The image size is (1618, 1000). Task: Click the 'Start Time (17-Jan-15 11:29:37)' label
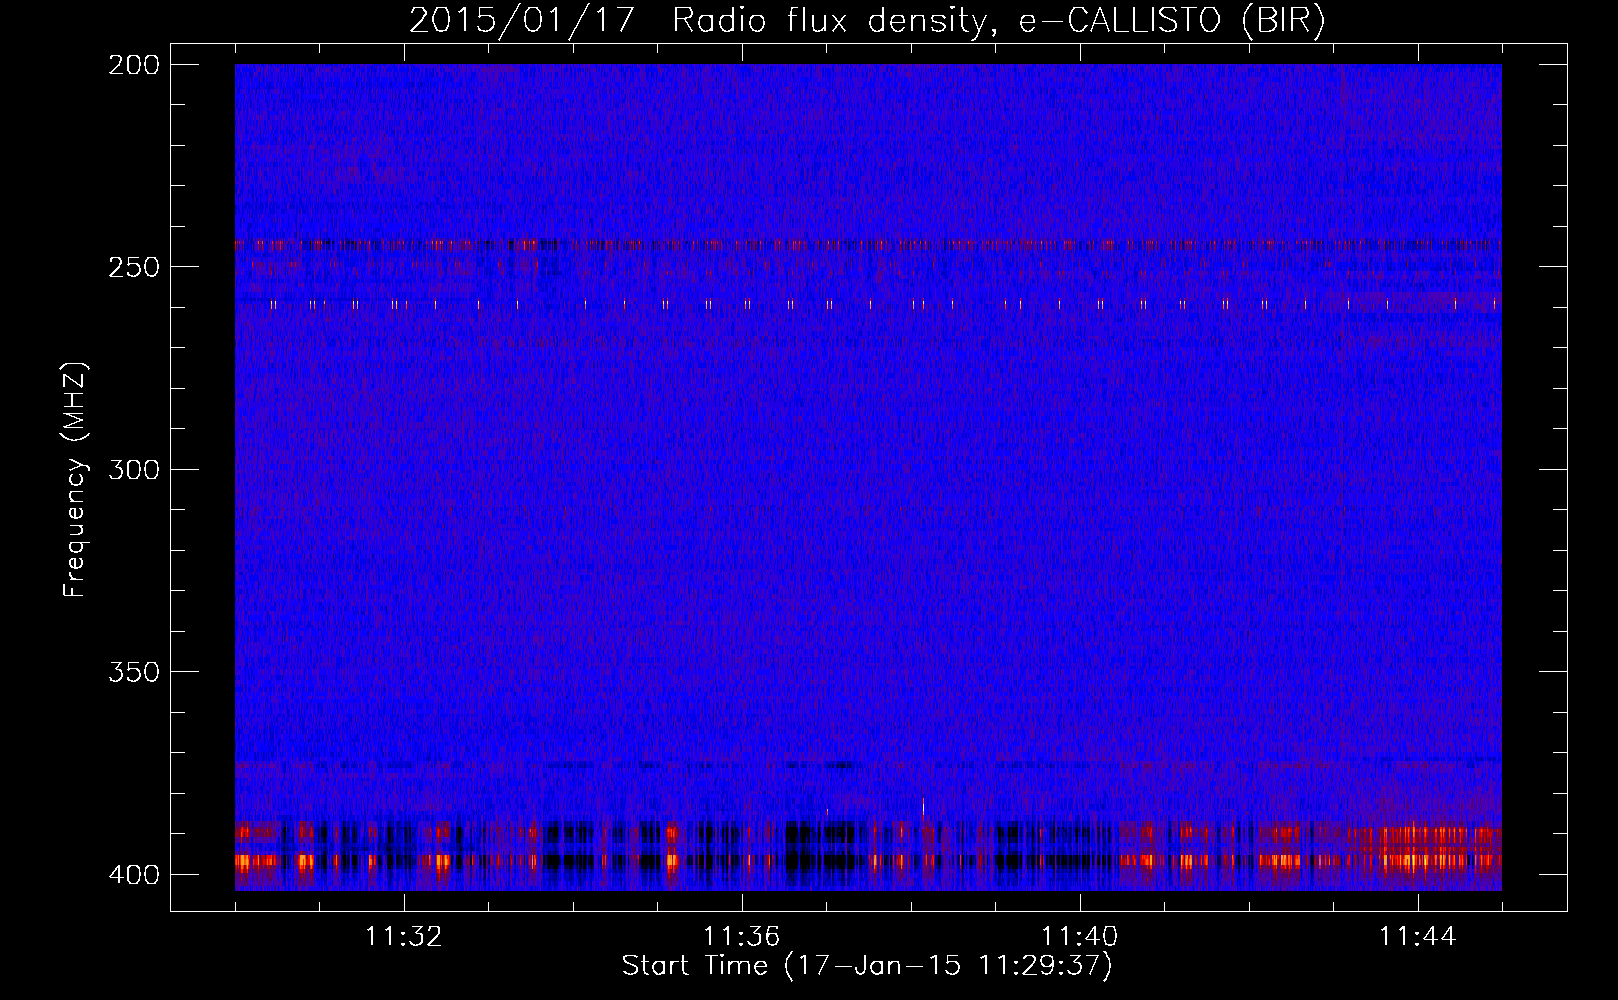867,966
